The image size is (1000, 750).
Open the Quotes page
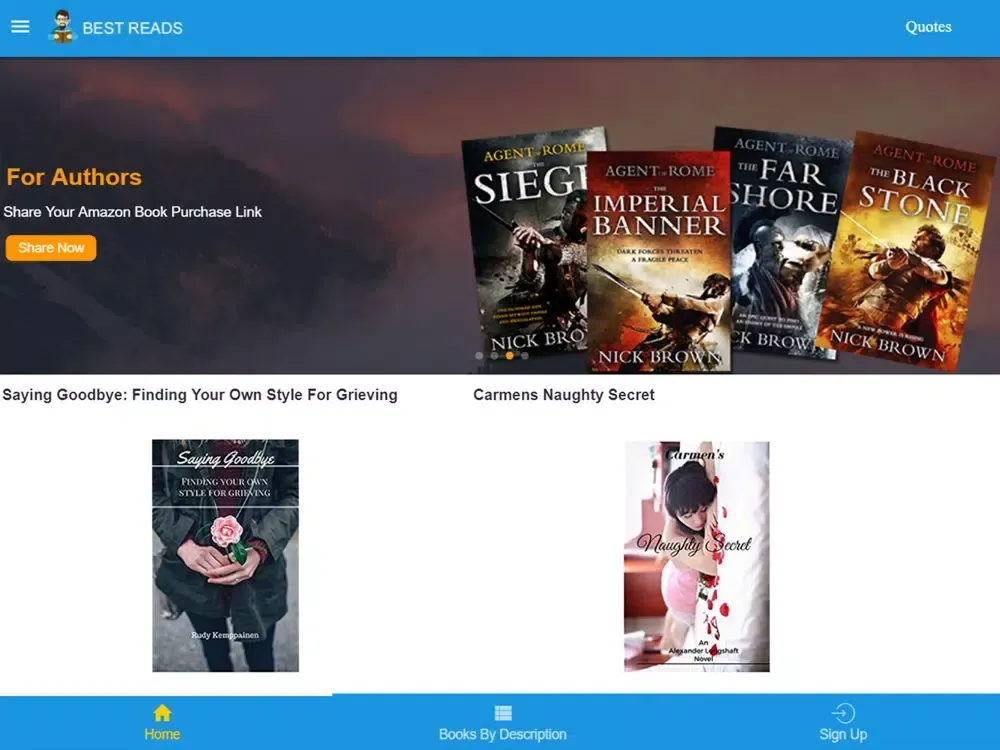point(928,27)
